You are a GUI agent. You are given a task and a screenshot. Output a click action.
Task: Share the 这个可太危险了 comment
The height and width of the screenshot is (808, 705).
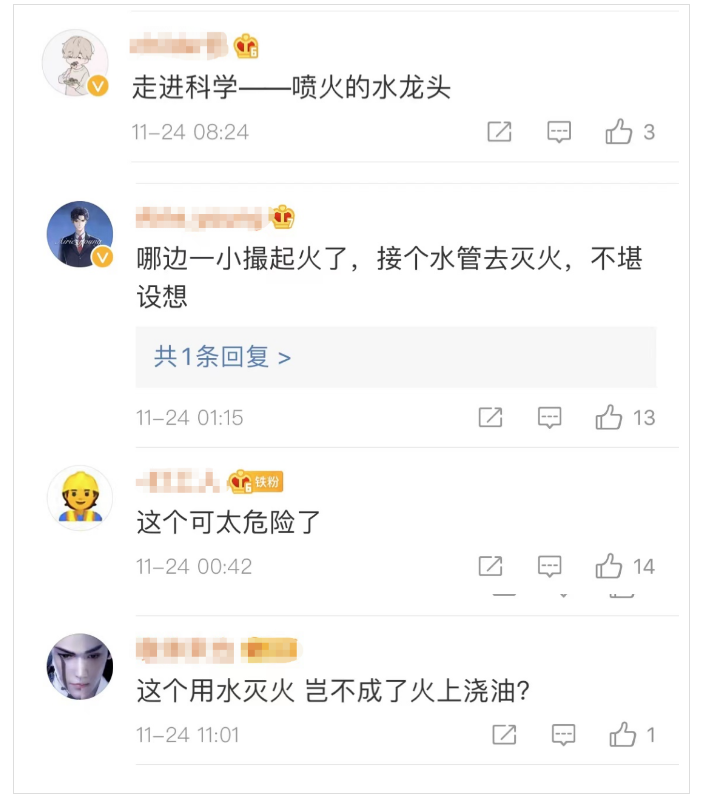[490, 567]
